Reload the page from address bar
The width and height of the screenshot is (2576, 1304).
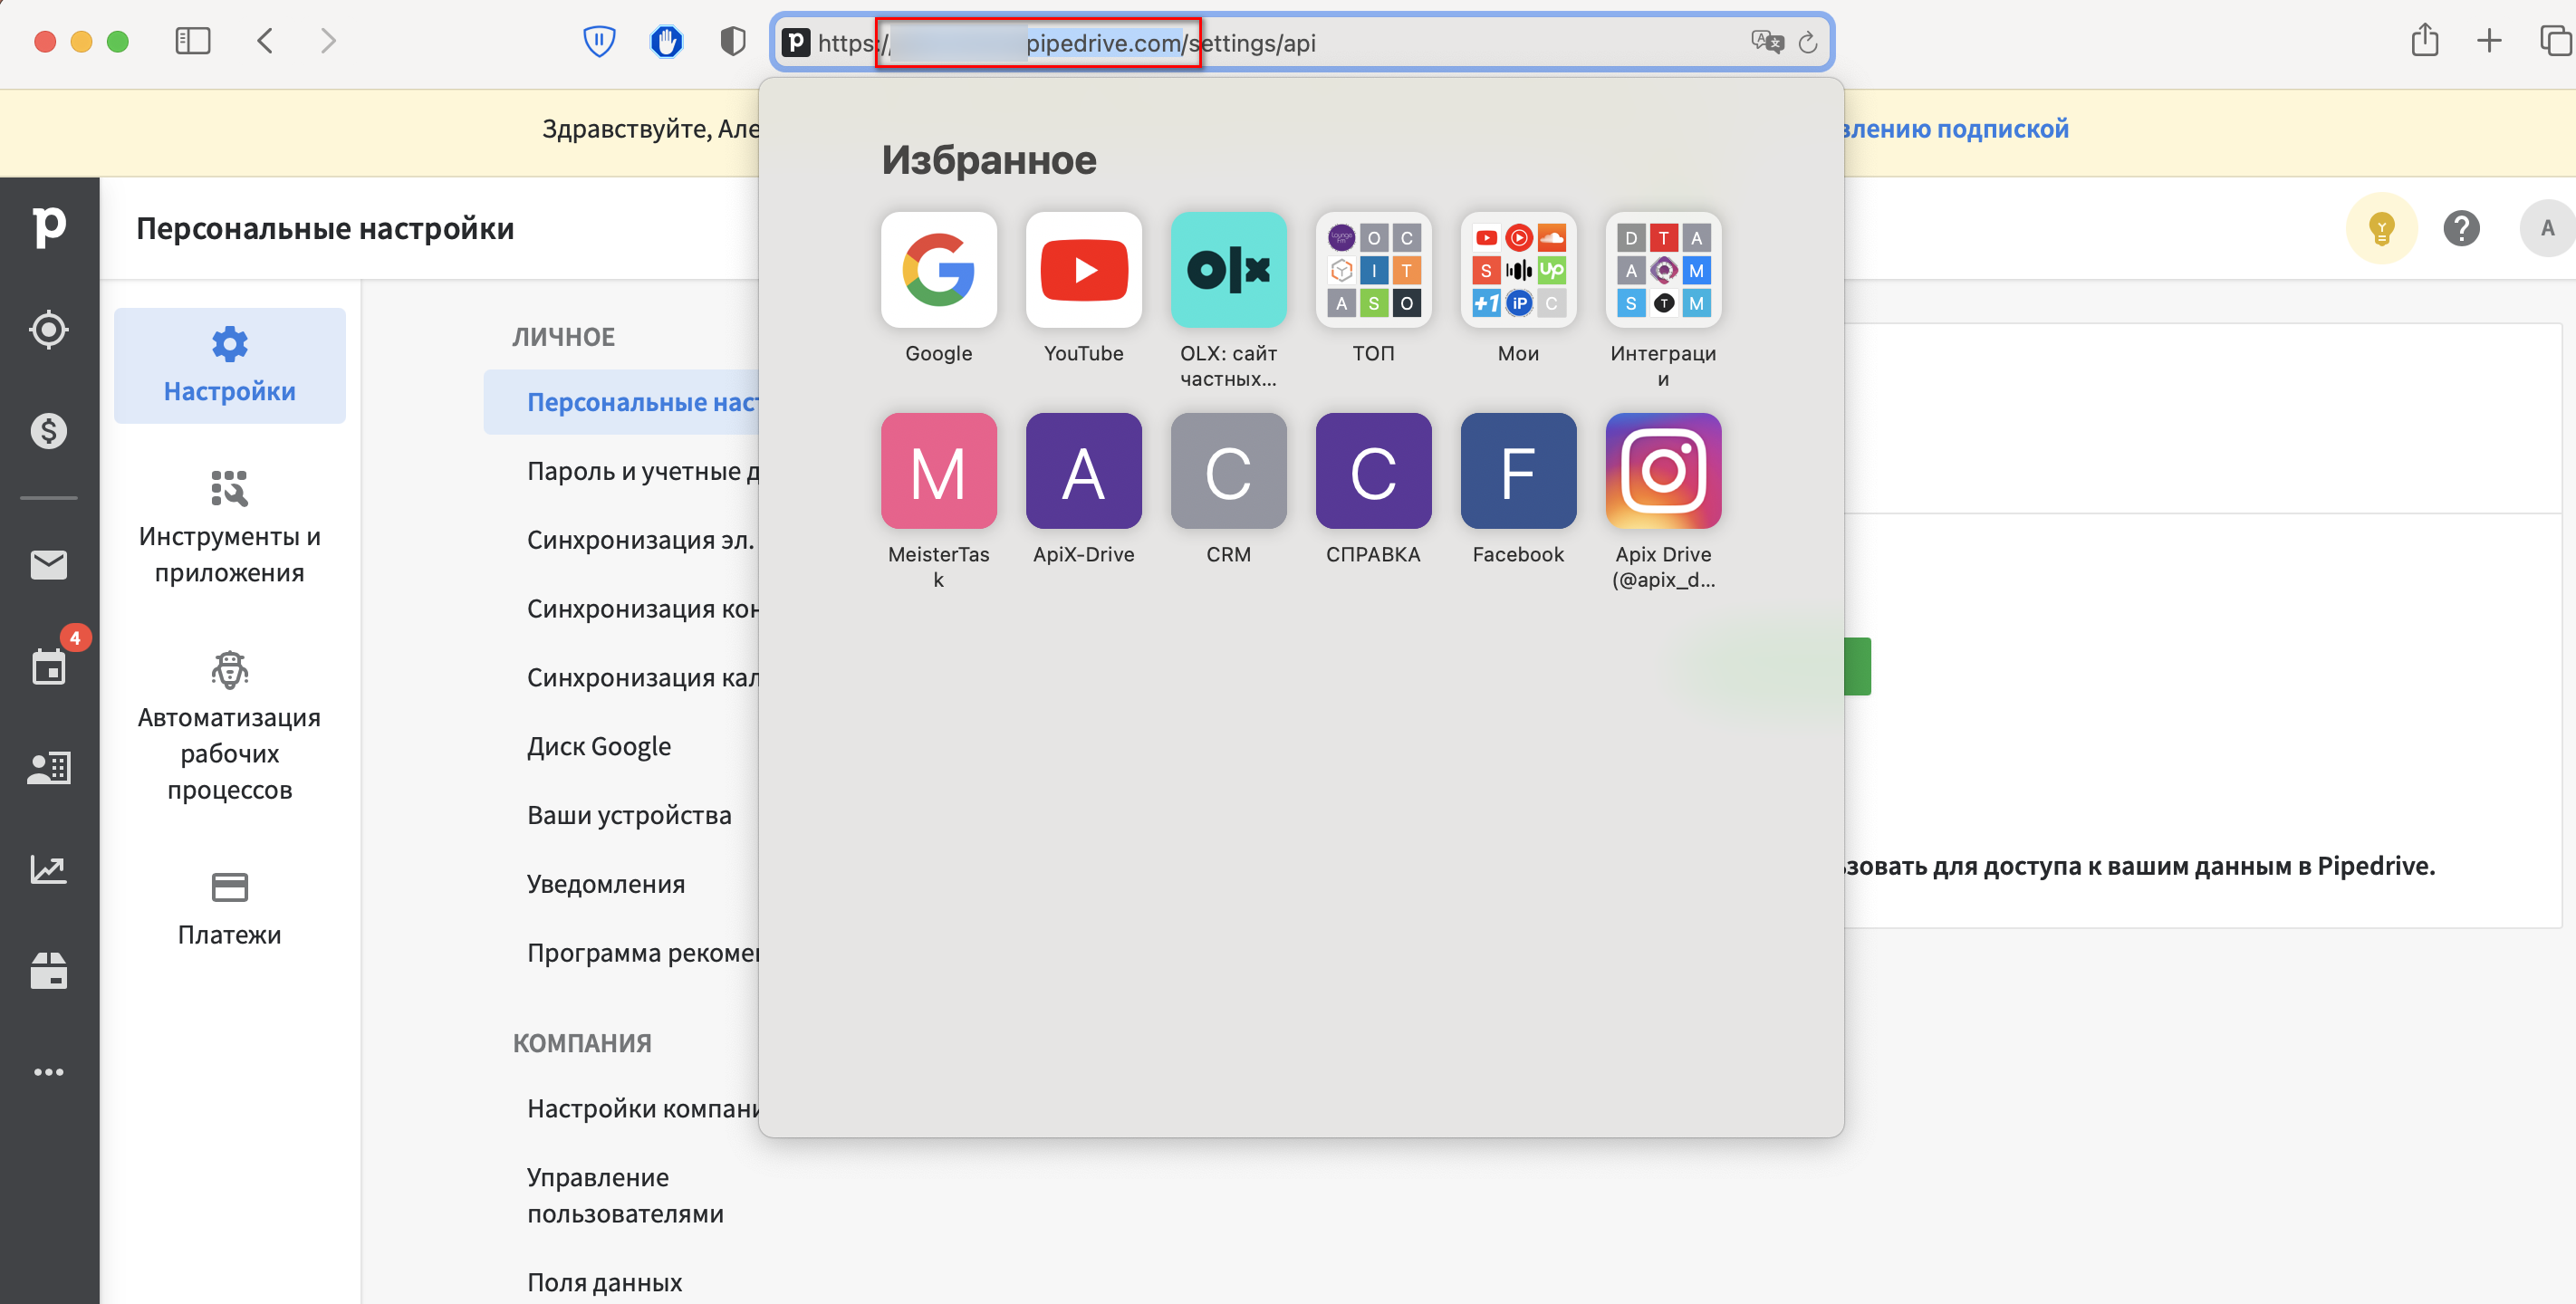tap(1807, 42)
